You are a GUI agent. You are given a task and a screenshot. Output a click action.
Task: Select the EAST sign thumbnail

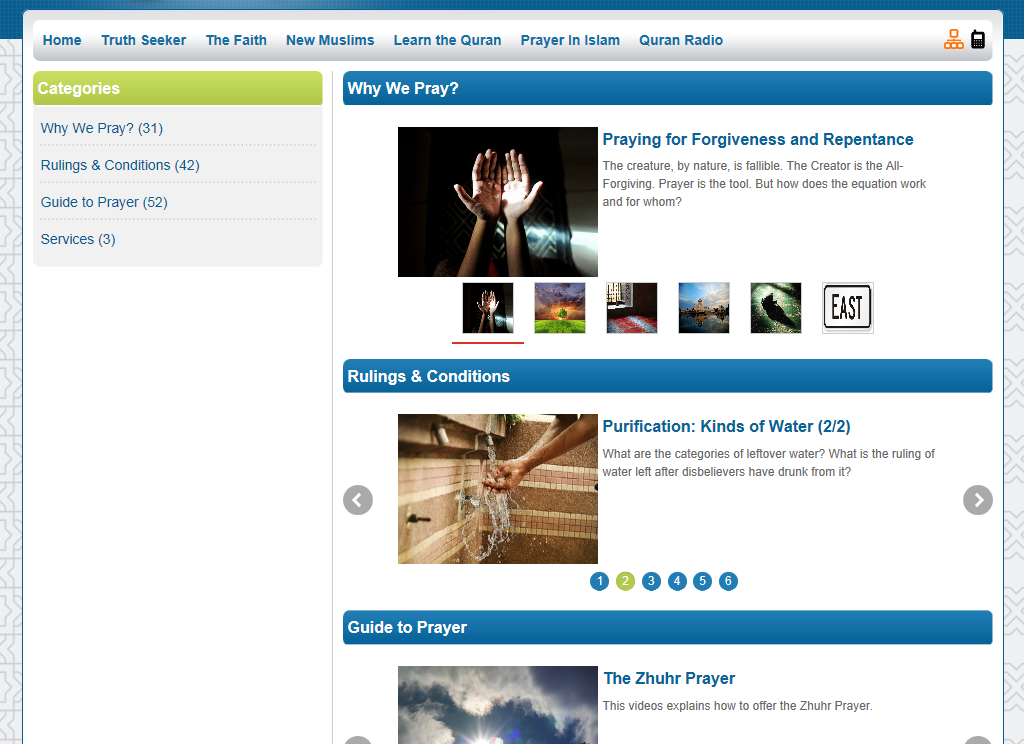[848, 308]
